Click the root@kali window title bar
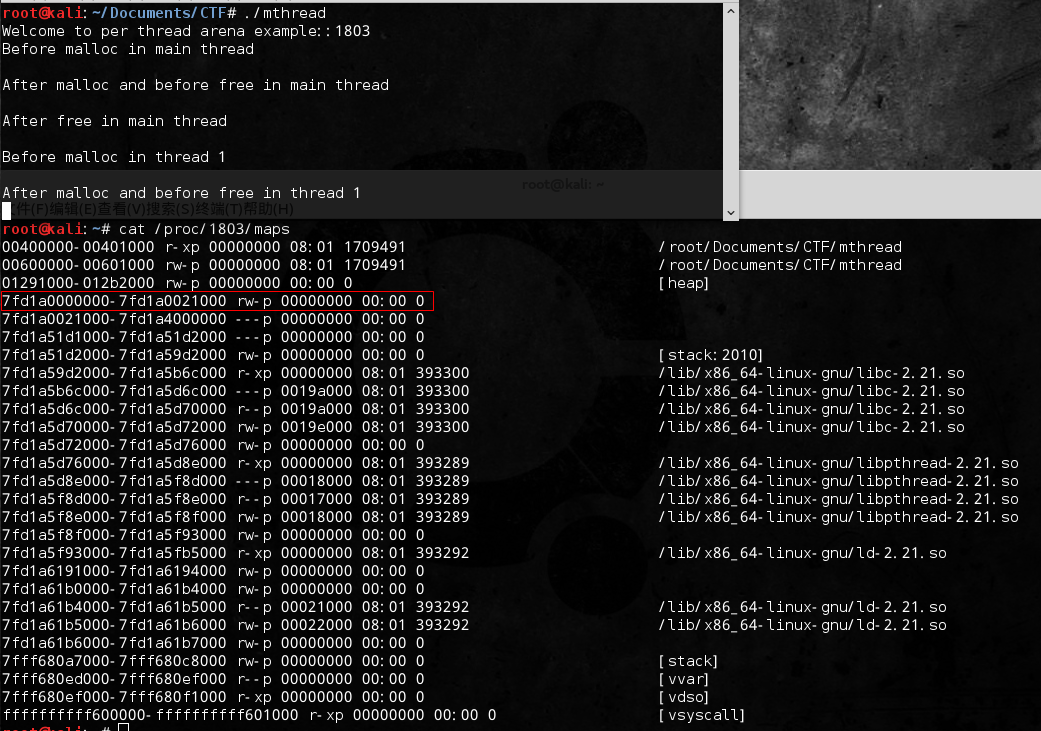This screenshot has width=1041, height=731. [562, 184]
